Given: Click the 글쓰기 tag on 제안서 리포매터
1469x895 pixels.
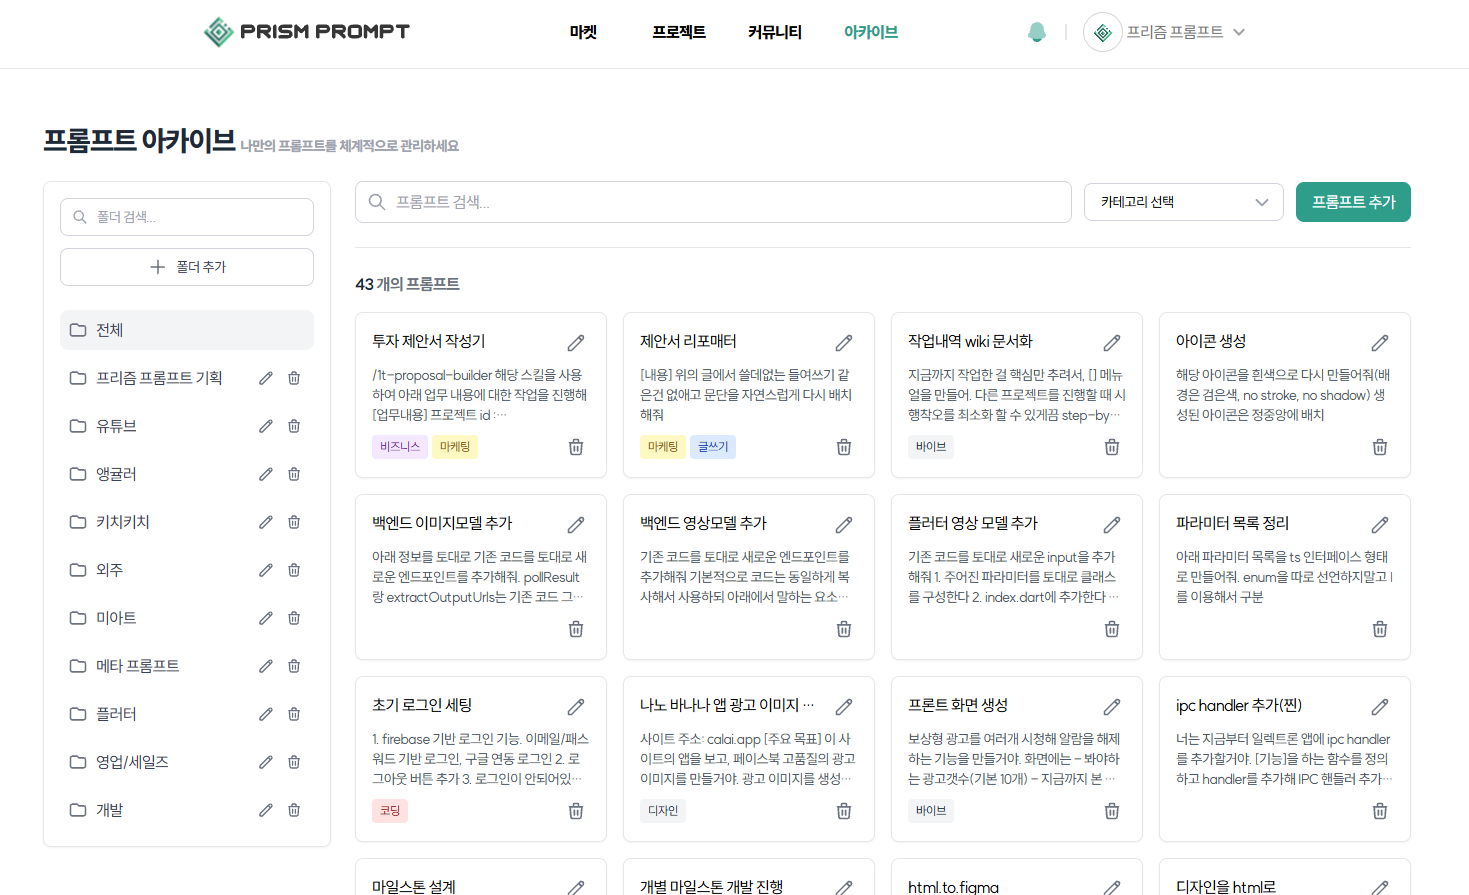Looking at the screenshot, I should pyautogui.click(x=713, y=447).
